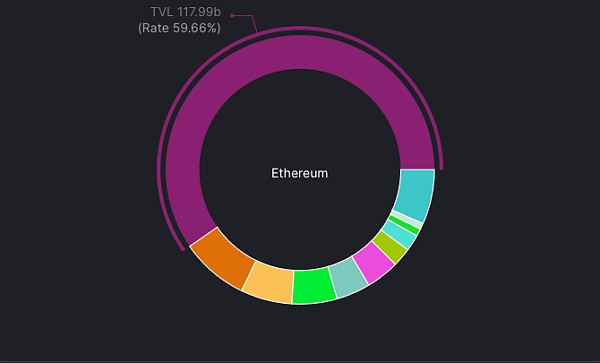Click the olive-green chart segment
Viewport: 600px width, 363px height.
point(389,247)
